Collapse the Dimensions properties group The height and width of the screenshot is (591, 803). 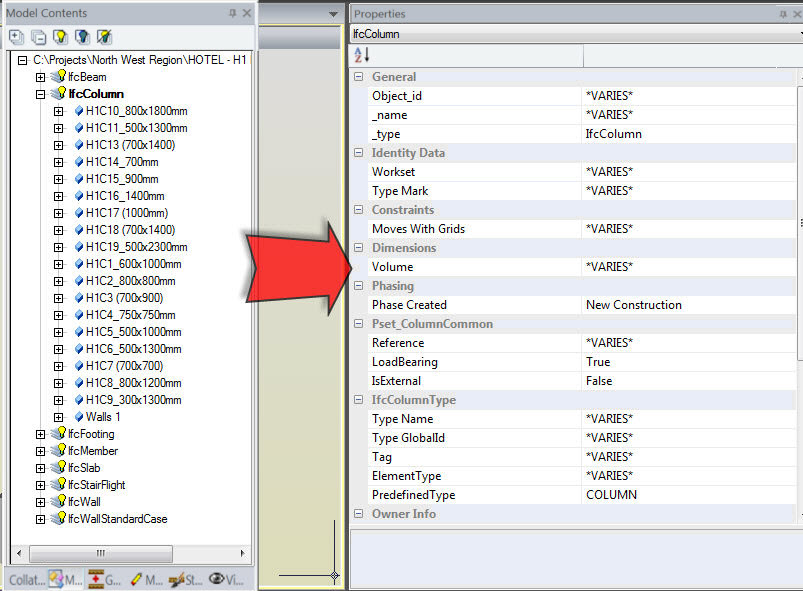tap(358, 248)
